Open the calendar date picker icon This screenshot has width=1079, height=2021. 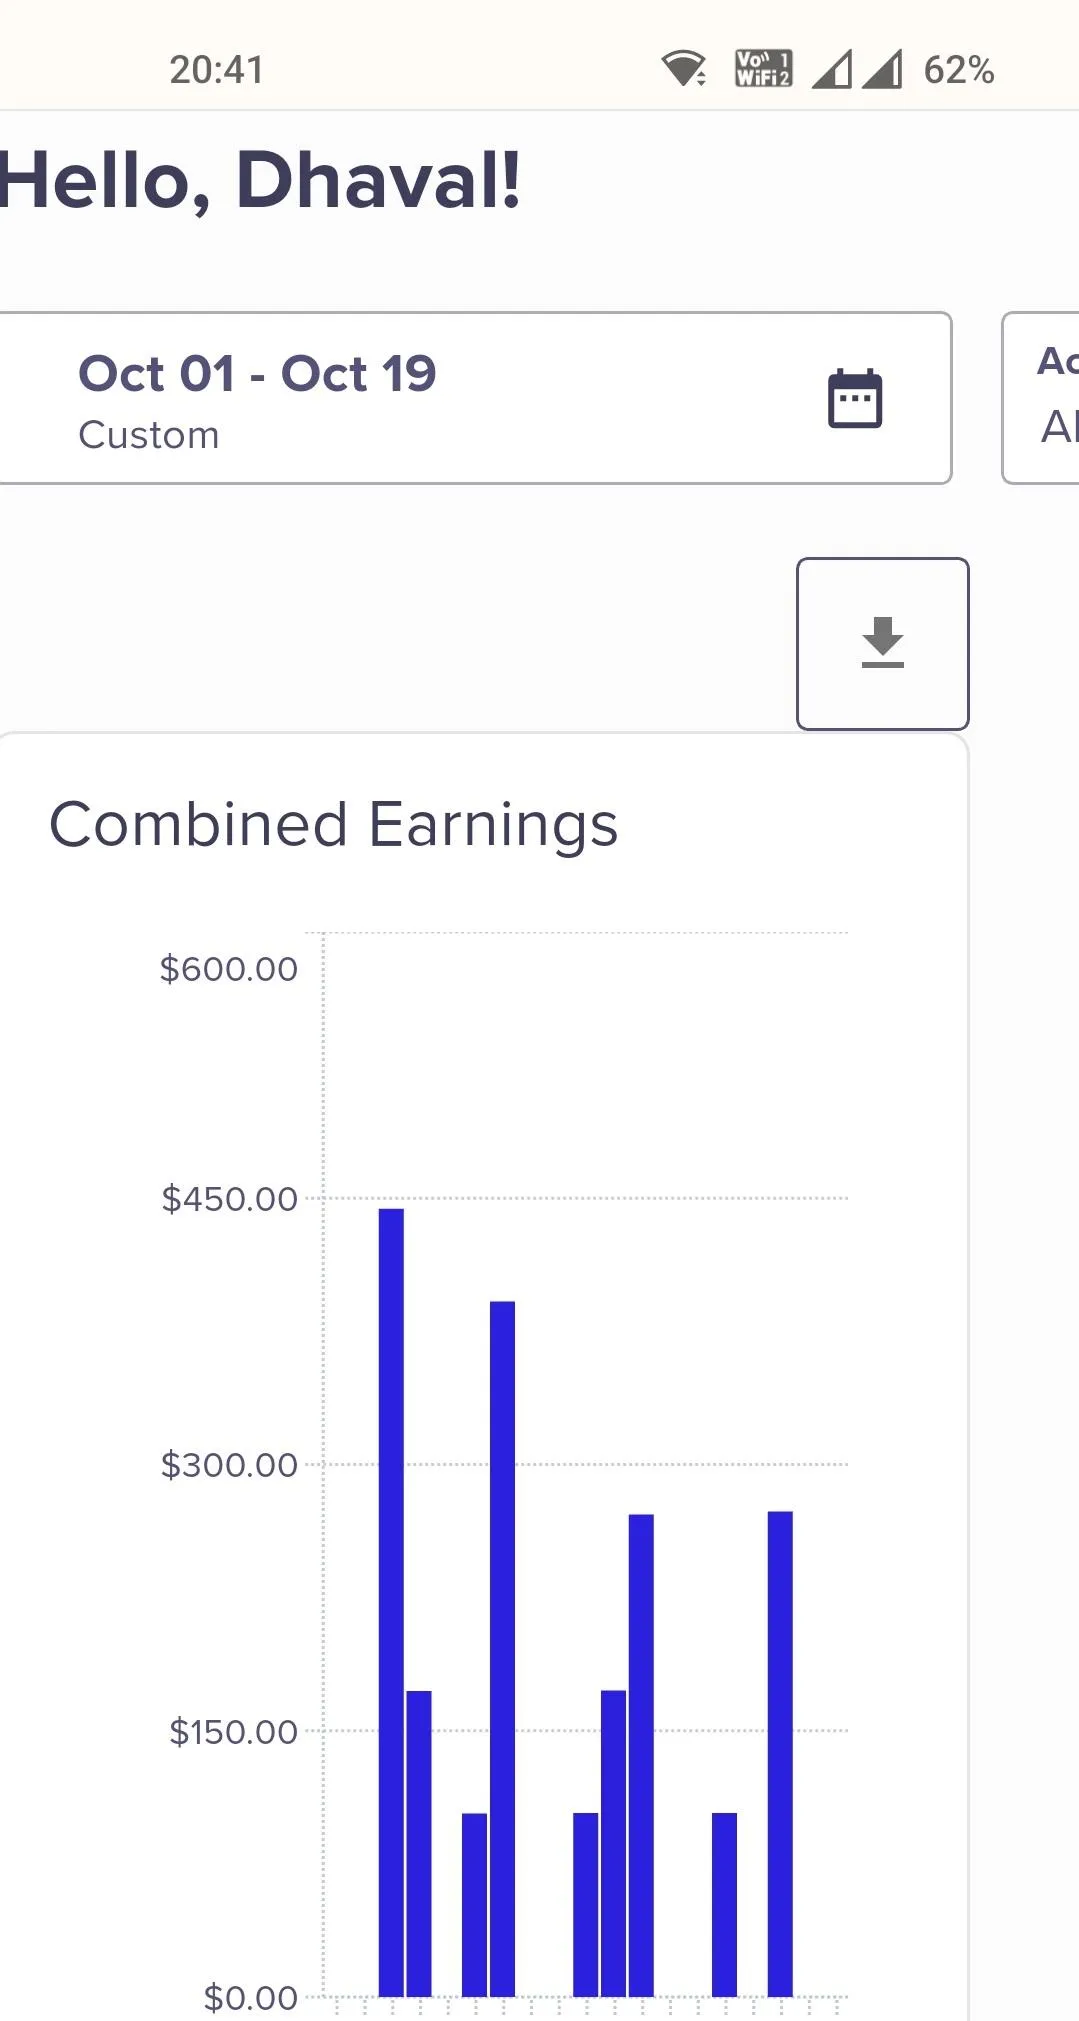coord(855,398)
